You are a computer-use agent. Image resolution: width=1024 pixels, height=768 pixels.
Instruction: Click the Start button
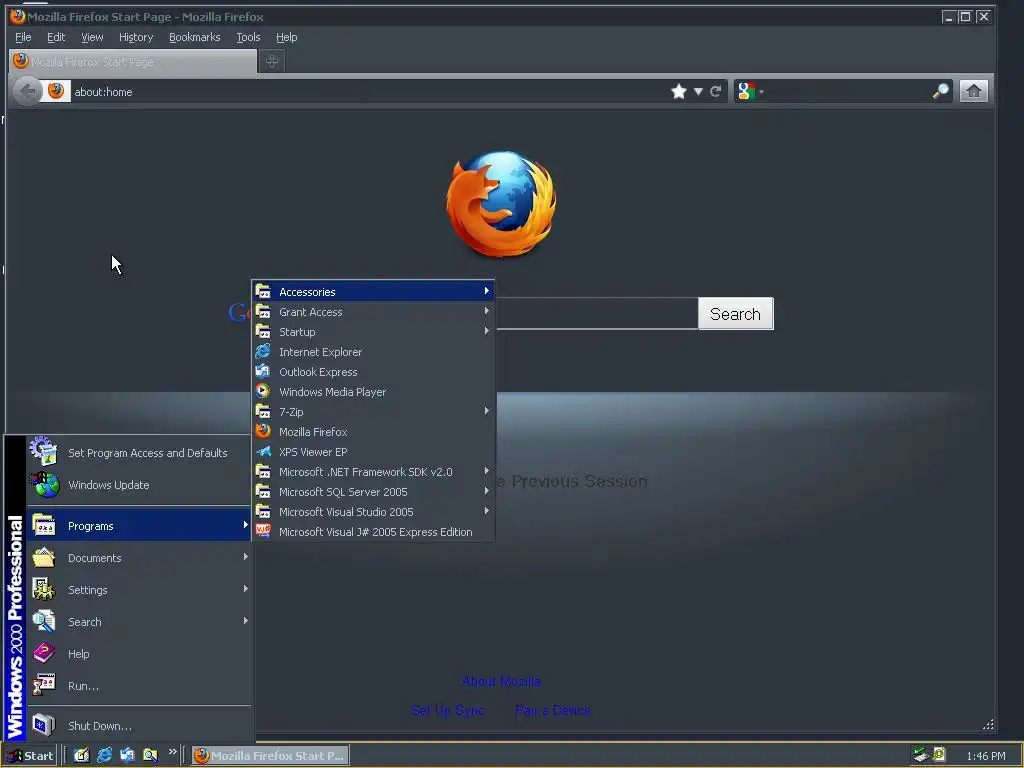30,756
